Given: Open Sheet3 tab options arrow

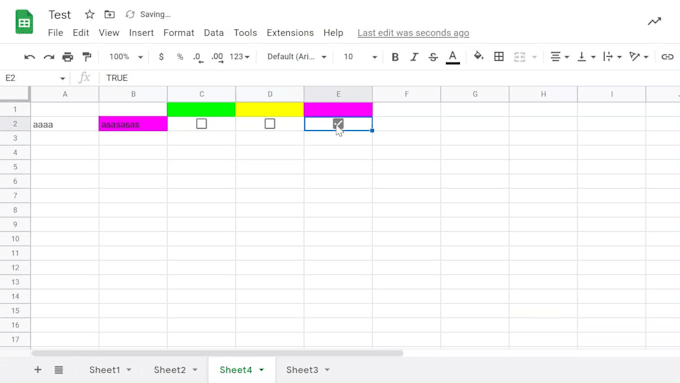Looking at the screenshot, I should [x=327, y=370].
